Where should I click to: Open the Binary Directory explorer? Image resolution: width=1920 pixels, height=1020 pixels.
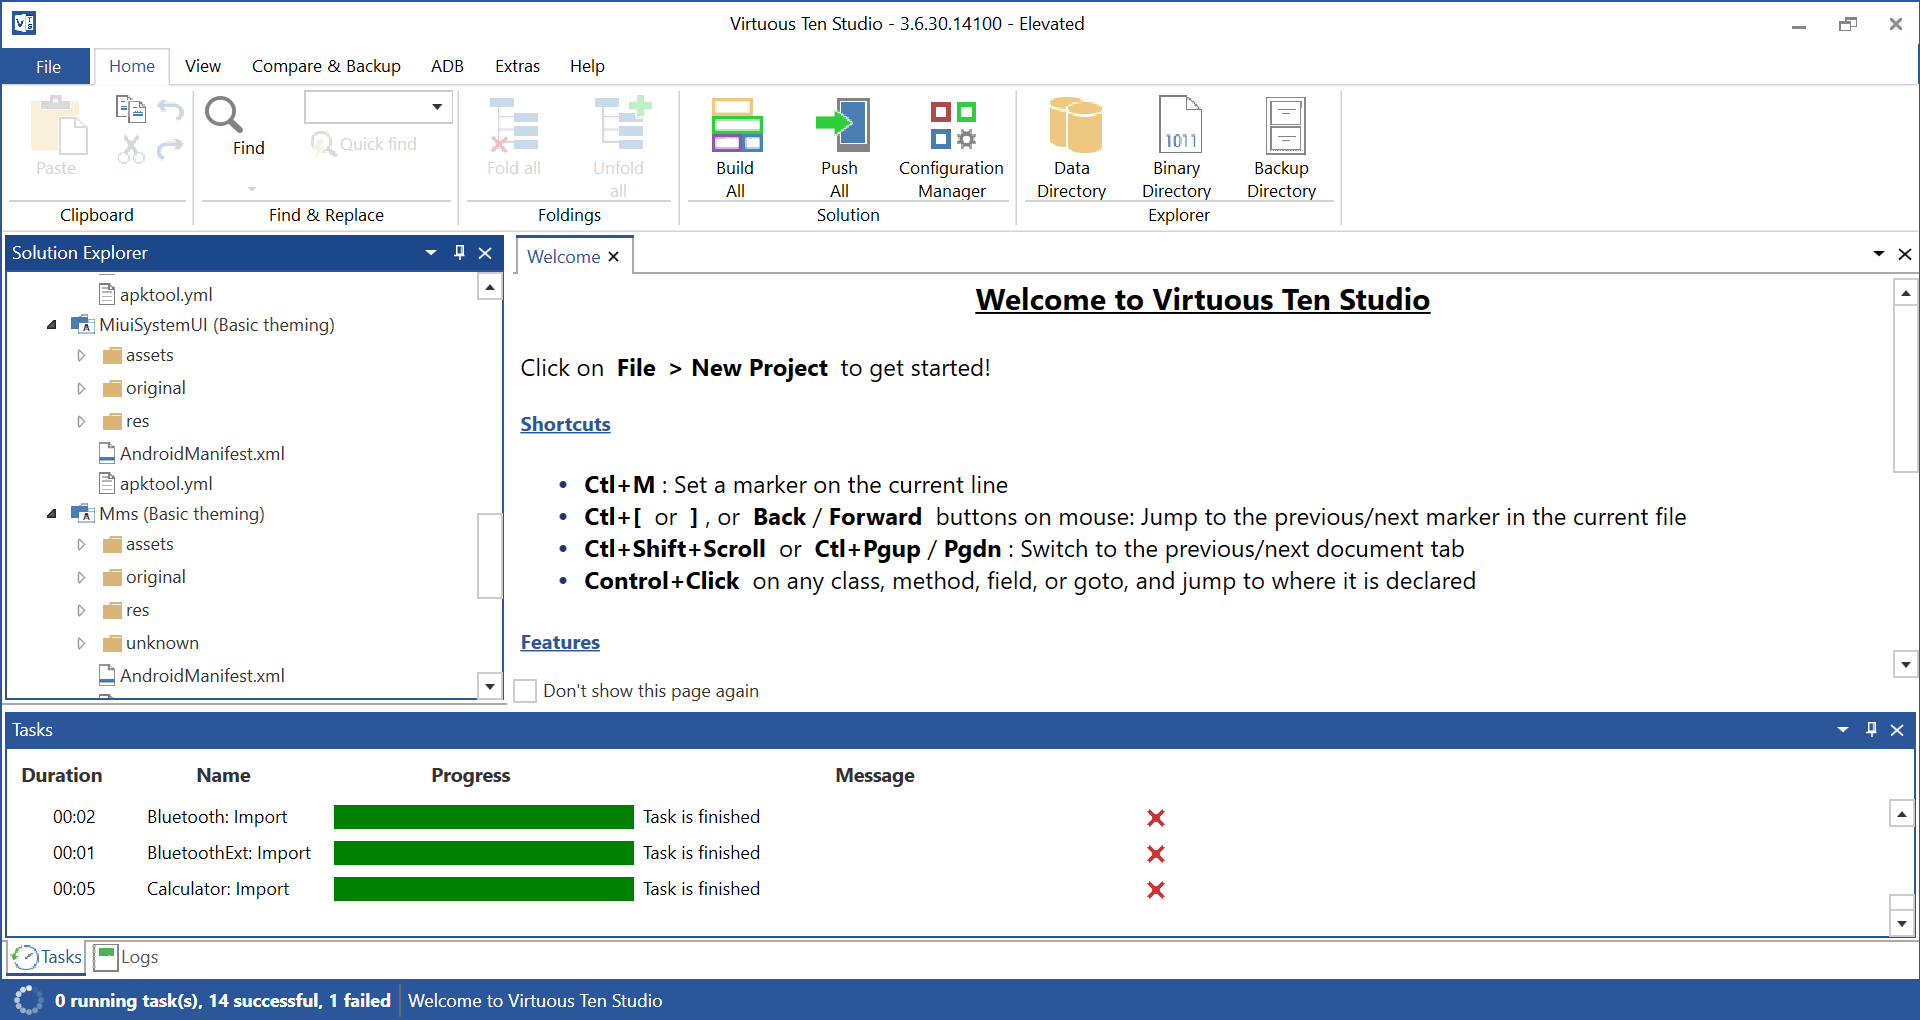click(x=1177, y=147)
